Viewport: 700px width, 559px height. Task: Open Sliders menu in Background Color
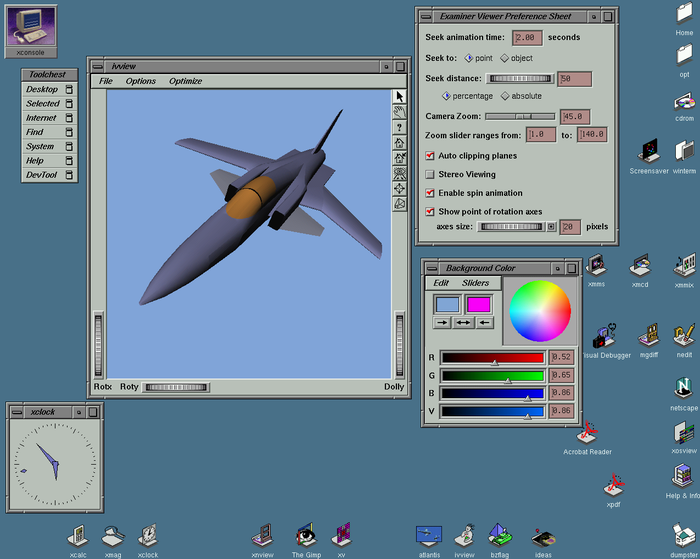(x=475, y=283)
